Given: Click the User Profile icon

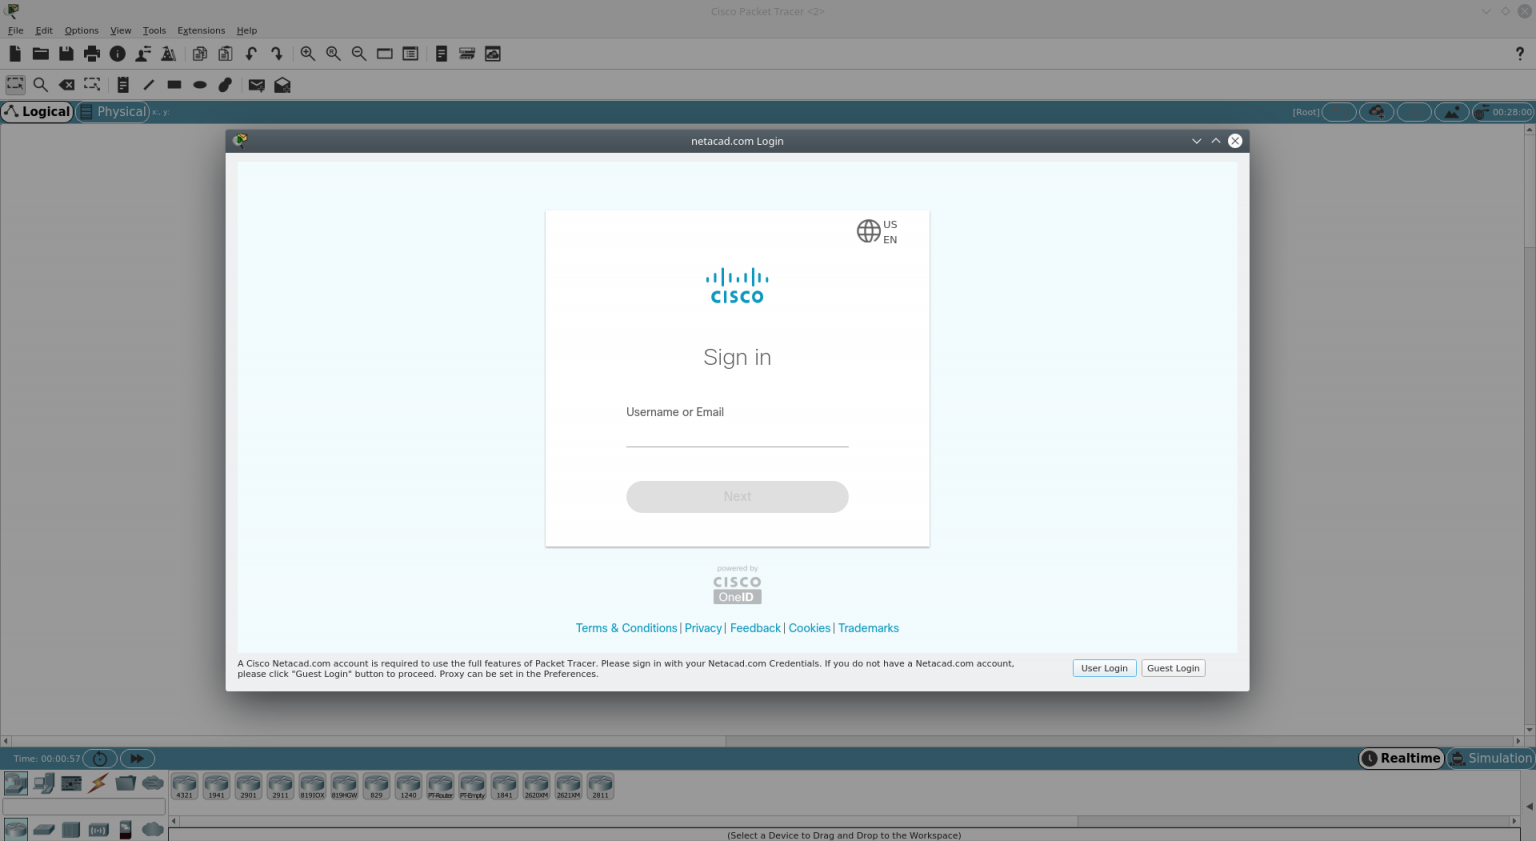Looking at the screenshot, I should pyautogui.click(x=143, y=54).
